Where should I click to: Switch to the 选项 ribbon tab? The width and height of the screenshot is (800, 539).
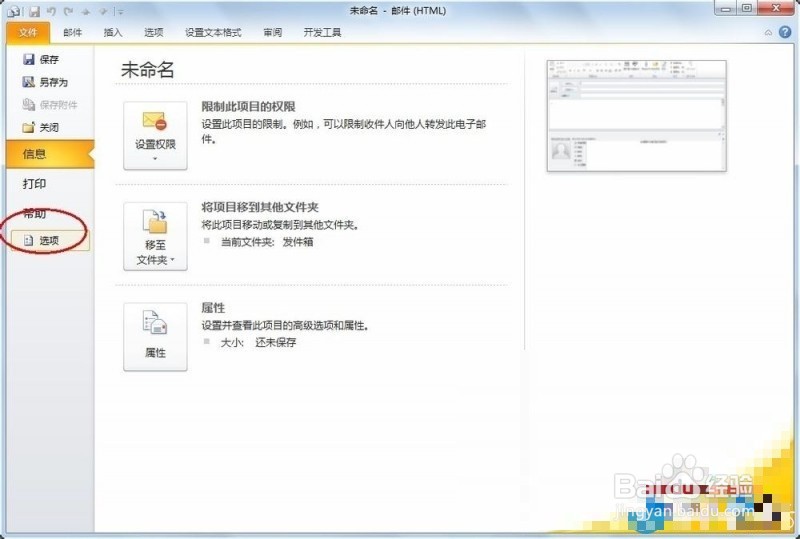point(154,33)
